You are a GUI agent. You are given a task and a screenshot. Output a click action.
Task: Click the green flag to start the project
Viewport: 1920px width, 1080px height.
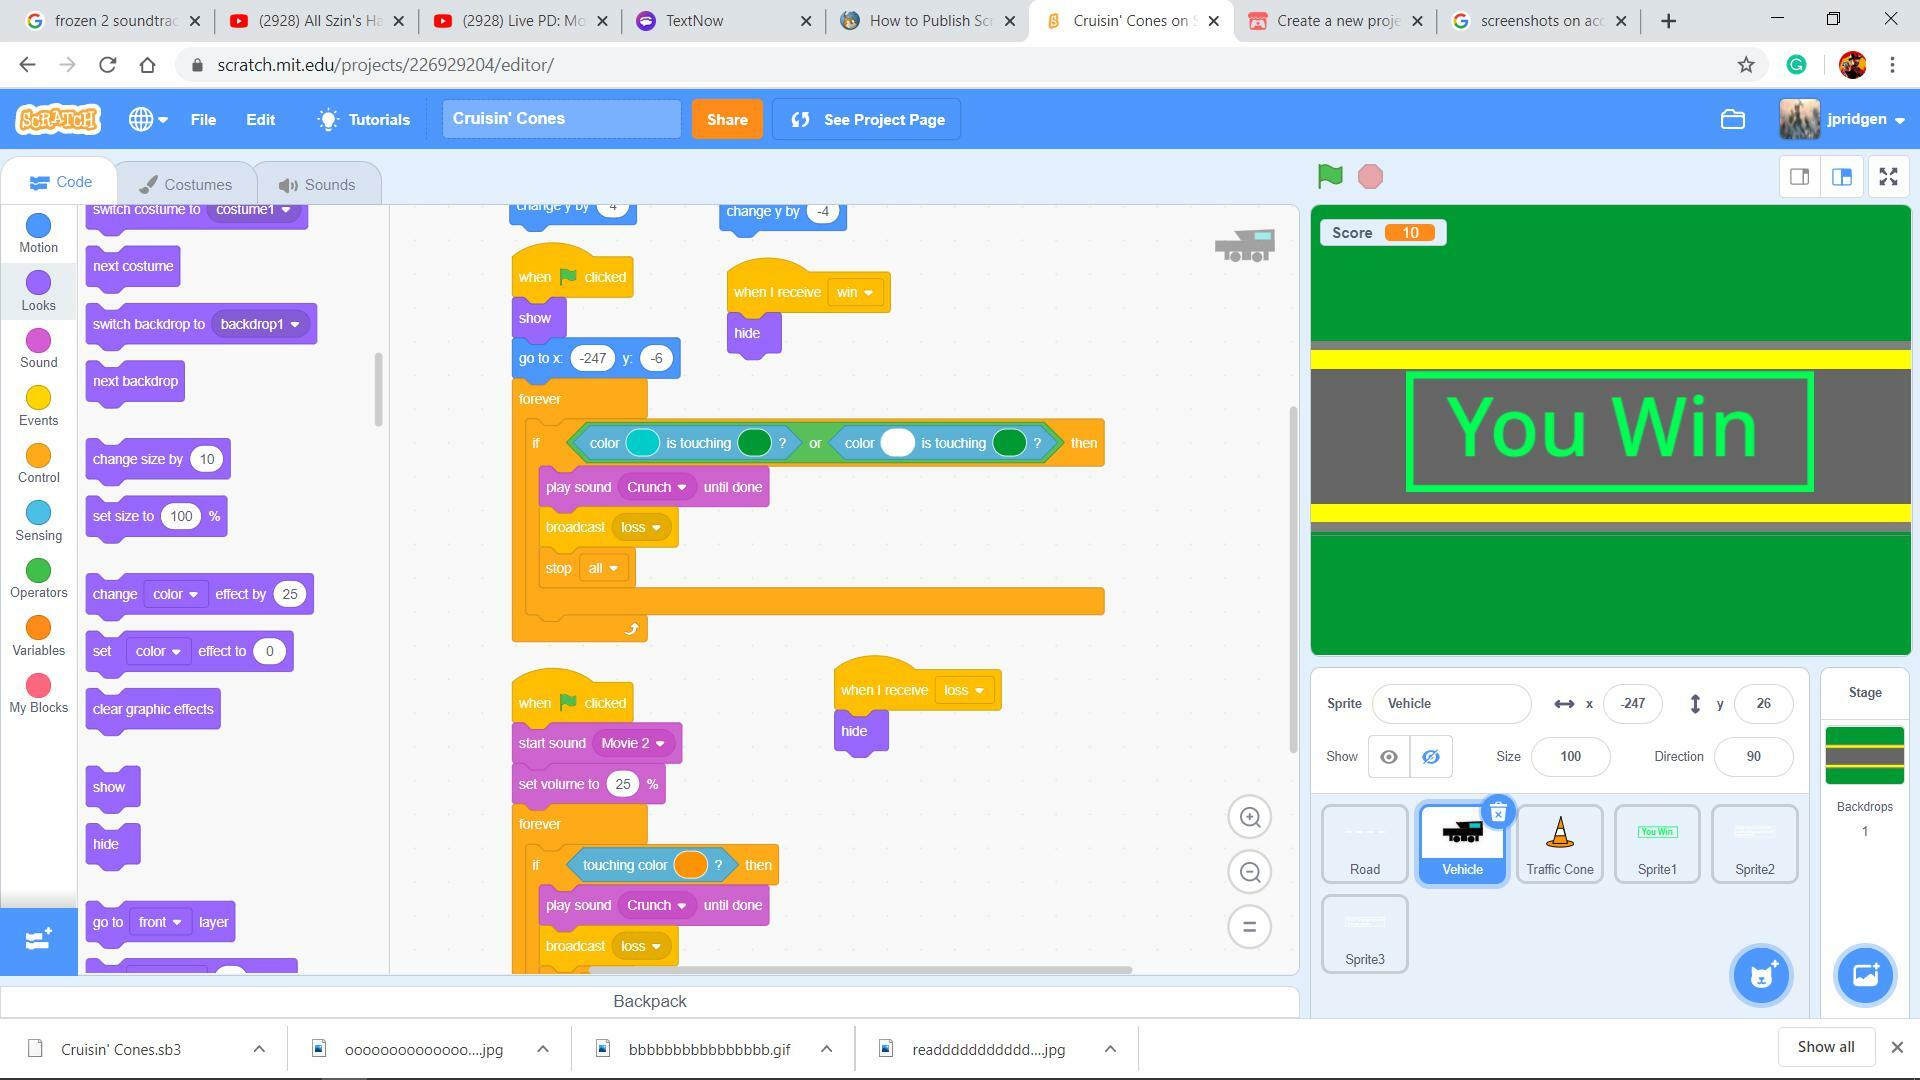point(1329,177)
